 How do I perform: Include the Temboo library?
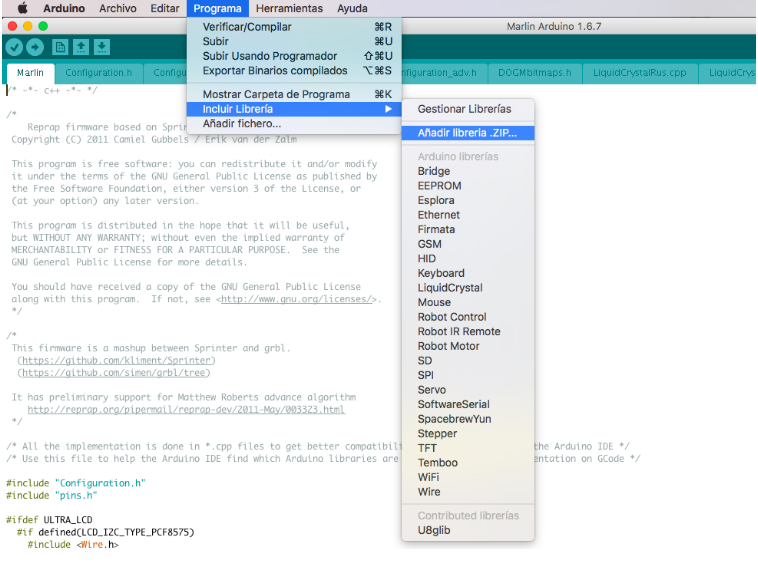coord(467,463)
